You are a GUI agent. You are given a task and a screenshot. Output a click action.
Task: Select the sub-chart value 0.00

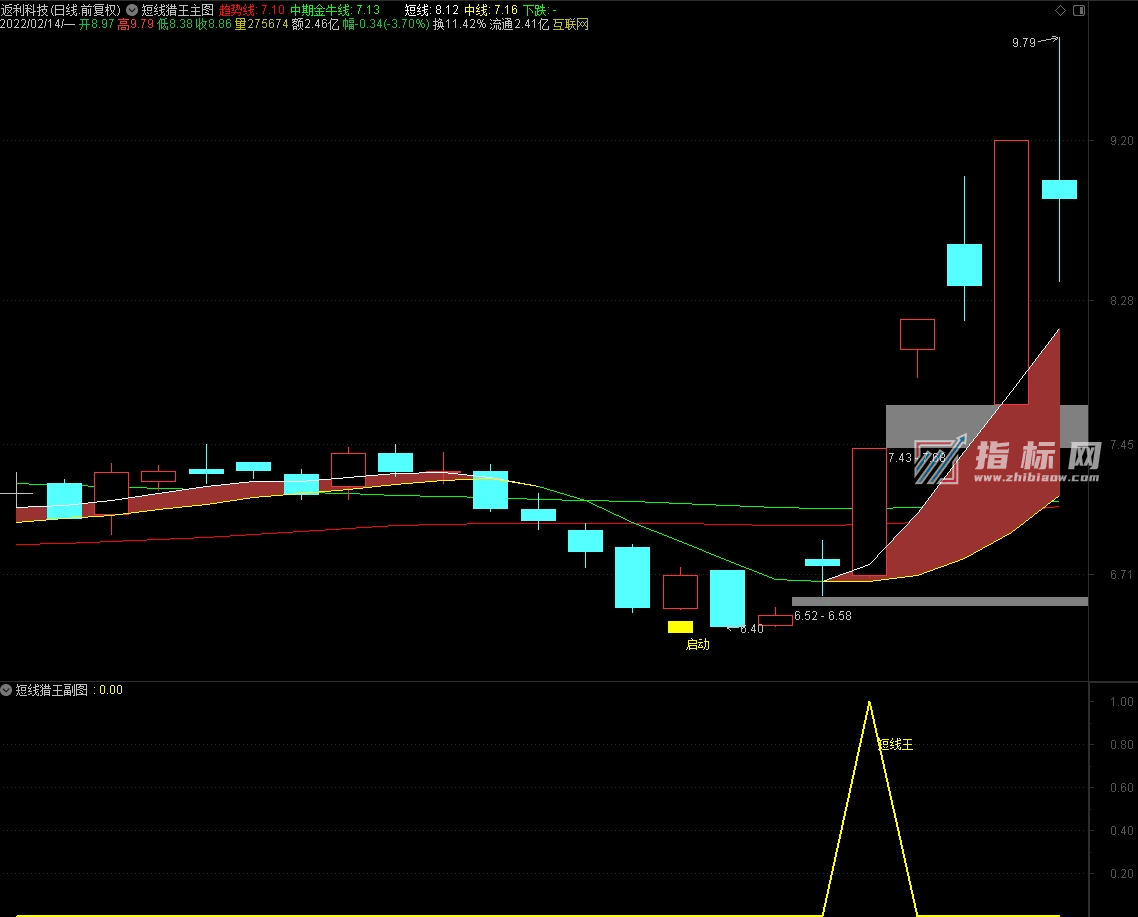point(111,690)
